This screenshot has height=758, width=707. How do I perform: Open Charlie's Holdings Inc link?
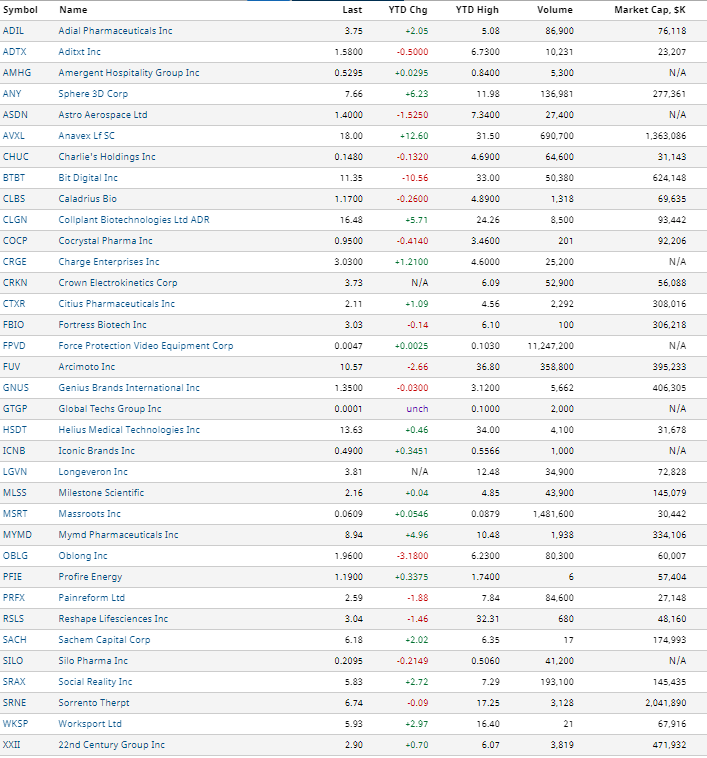pos(107,157)
